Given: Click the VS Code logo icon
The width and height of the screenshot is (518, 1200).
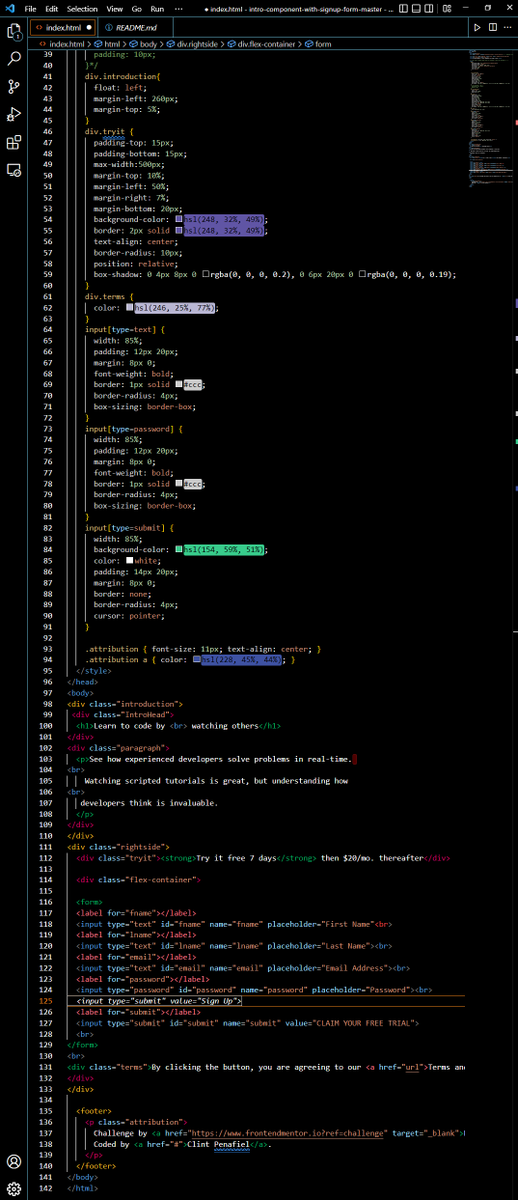Looking at the screenshot, I should 11,8.
